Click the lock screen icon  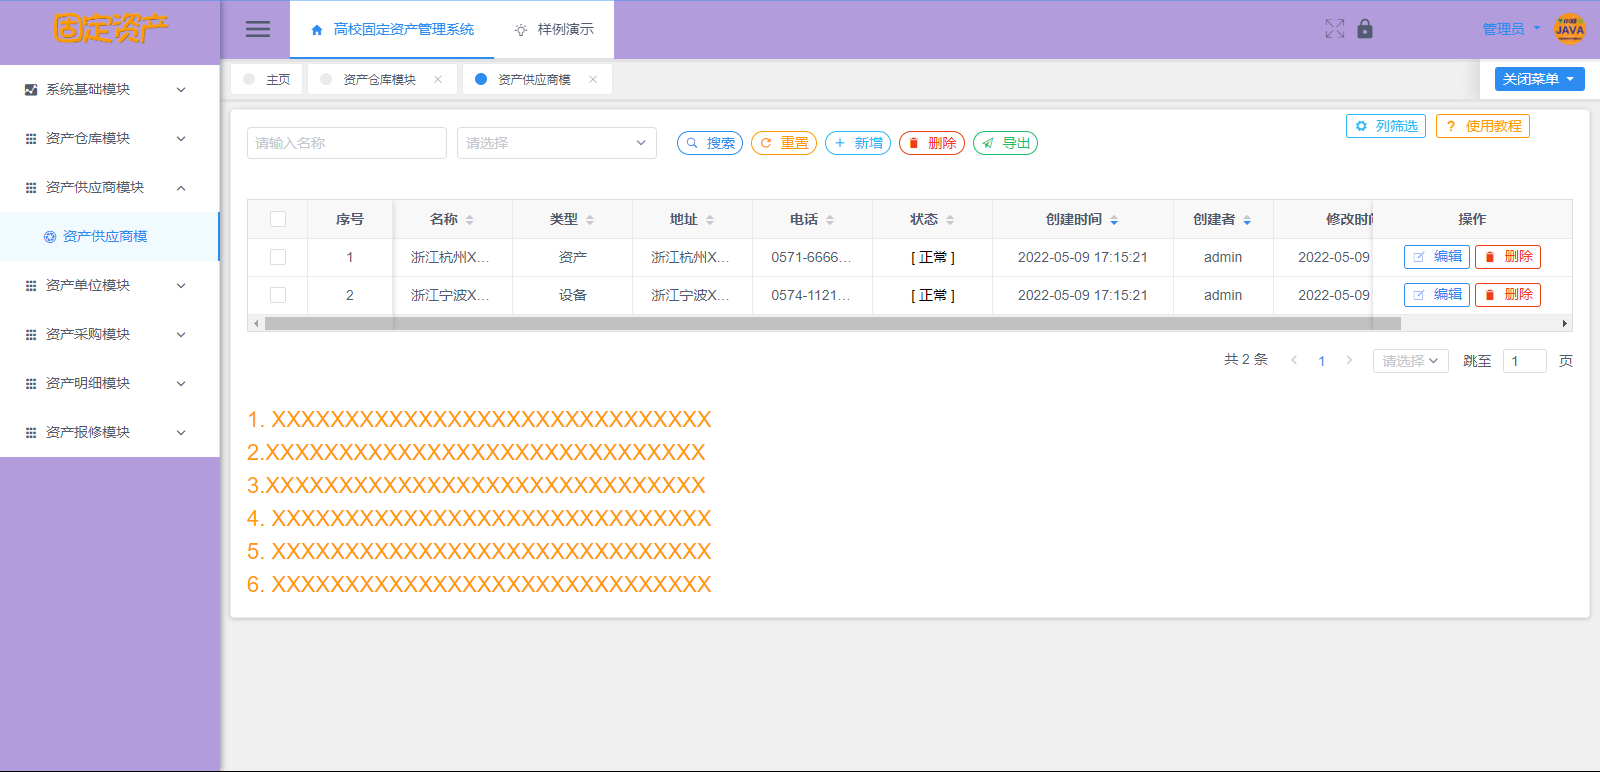1365,29
